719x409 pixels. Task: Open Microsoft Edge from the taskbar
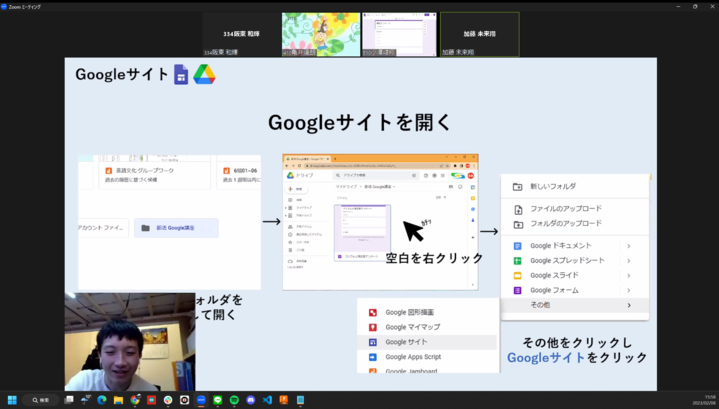click(102, 400)
